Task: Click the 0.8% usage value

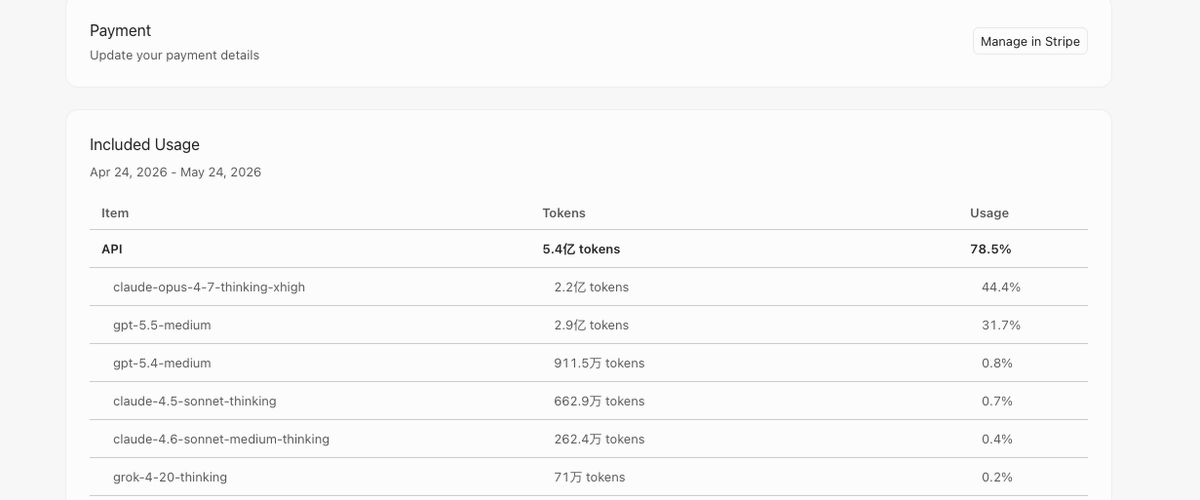Action: (x=997, y=363)
